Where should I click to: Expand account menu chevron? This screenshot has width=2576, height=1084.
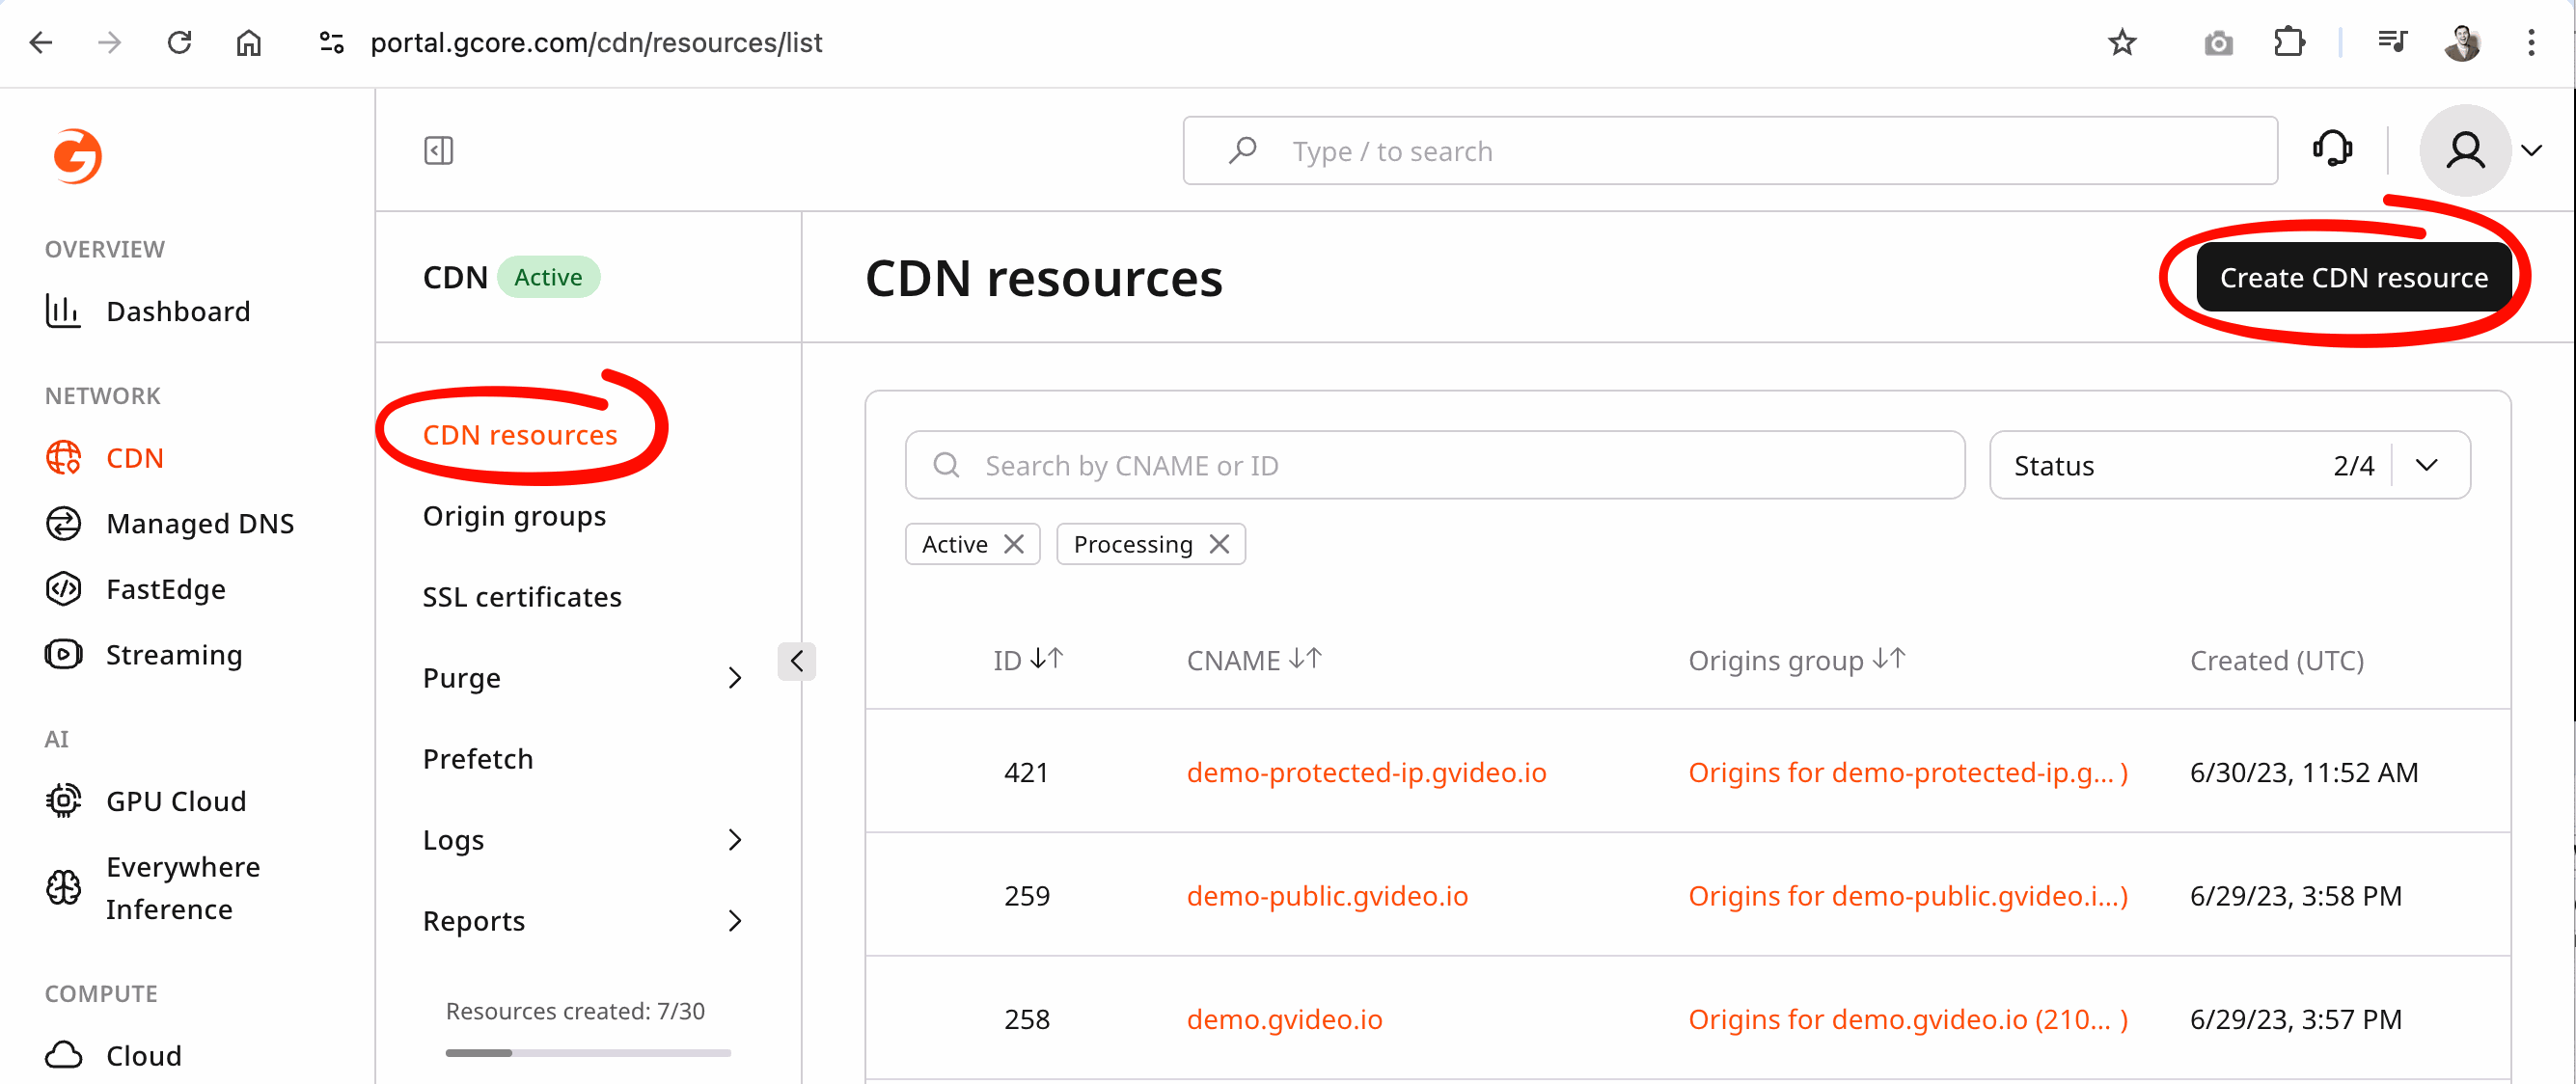[x=2531, y=150]
